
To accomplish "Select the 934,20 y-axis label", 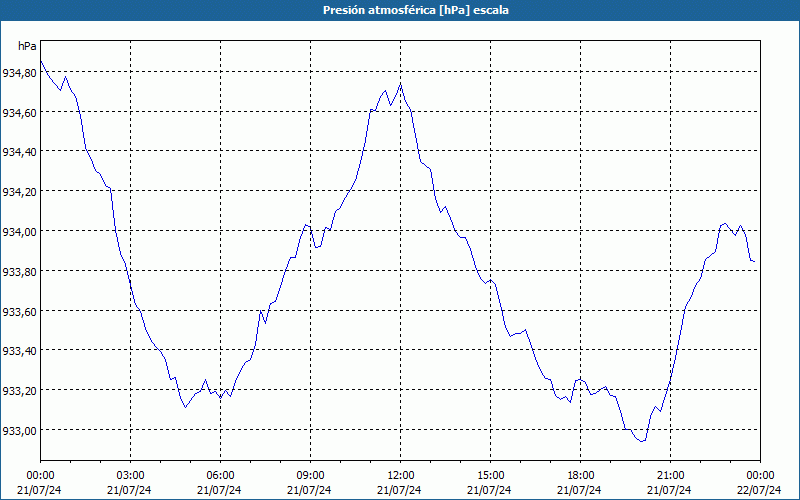I will pyautogui.click(x=20, y=192).
